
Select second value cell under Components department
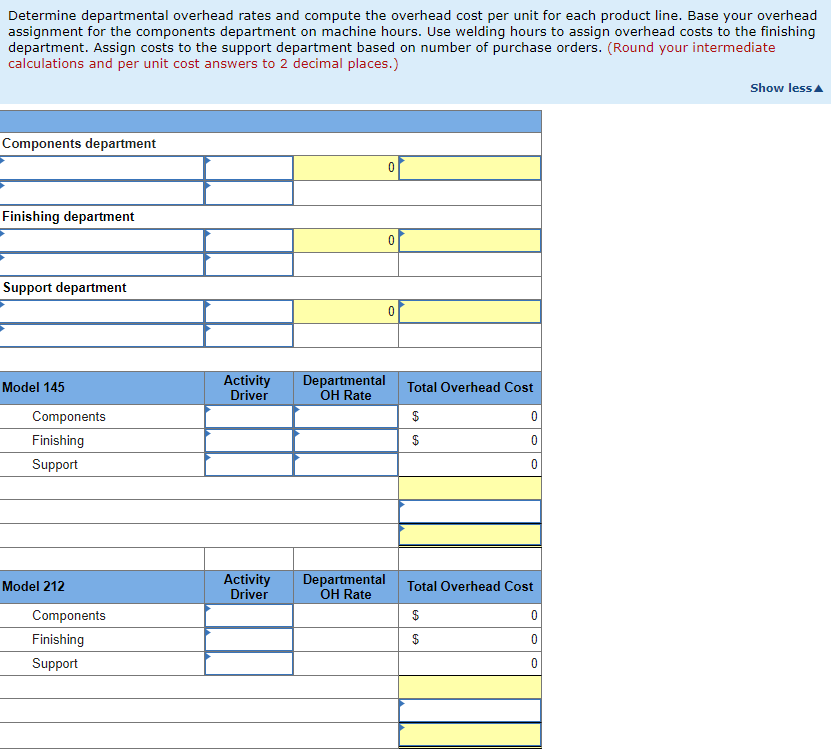coord(249,193)
